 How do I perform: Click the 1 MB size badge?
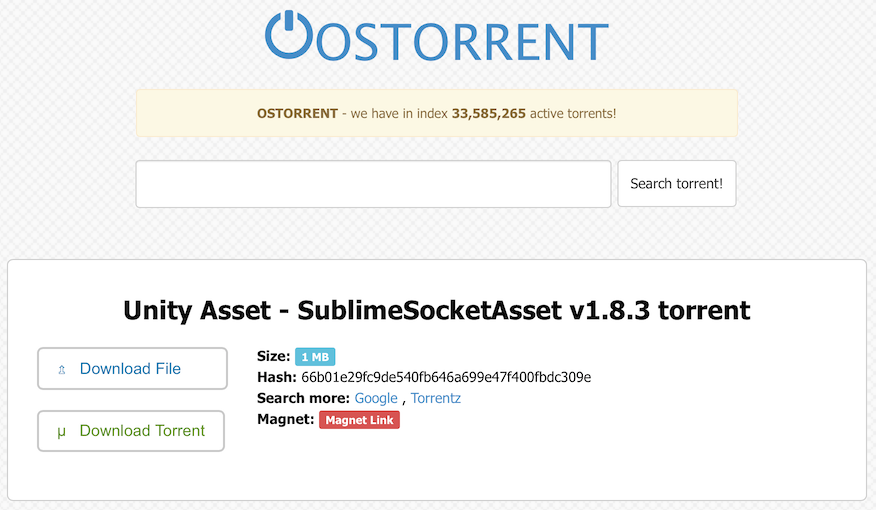click(x=315, y=356)
